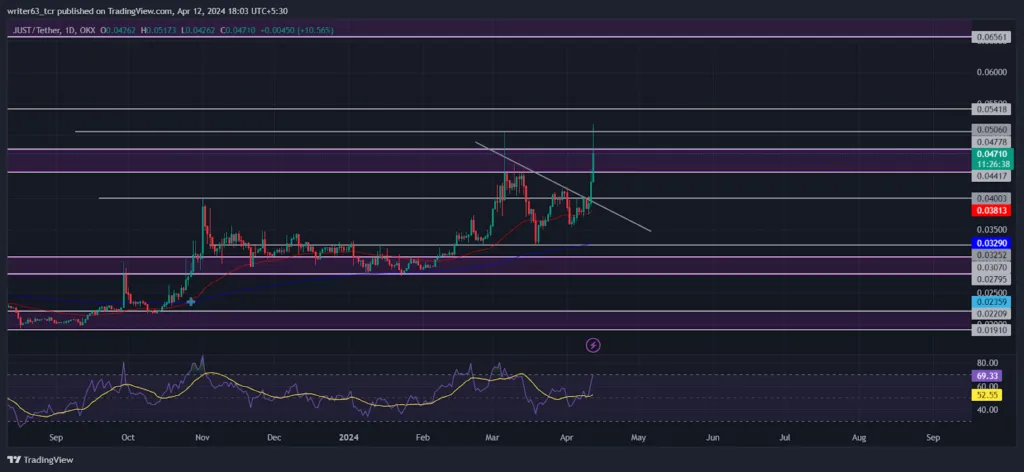The width and height of the screenshot is (1024, 472).
Task: Click the JUST/Tether symbol title
Action: [37, 29]
